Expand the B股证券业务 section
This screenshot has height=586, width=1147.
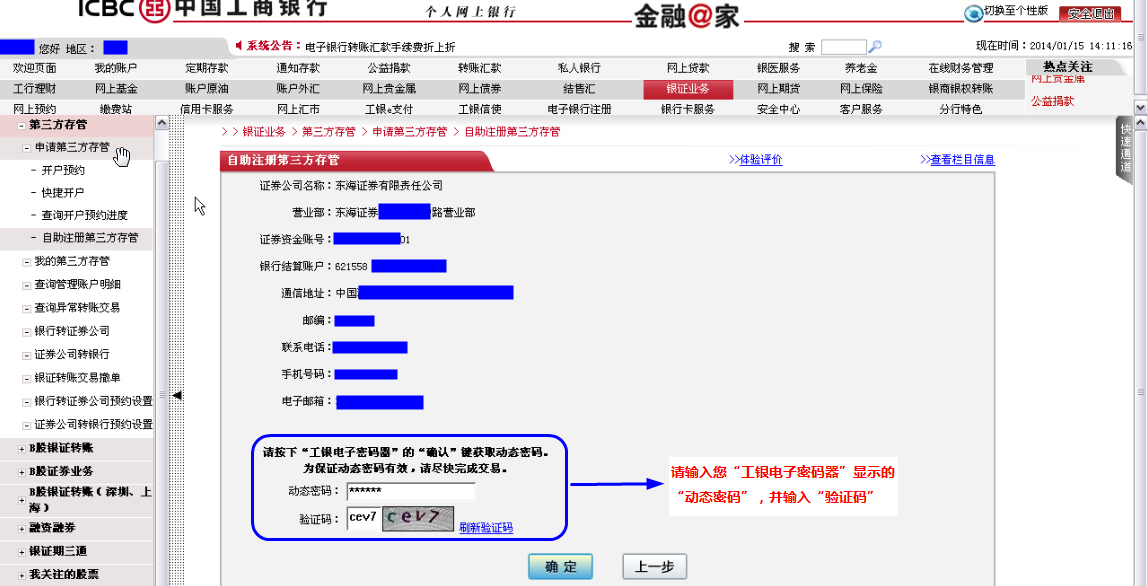pyautogui.click(x=22, y=472)
